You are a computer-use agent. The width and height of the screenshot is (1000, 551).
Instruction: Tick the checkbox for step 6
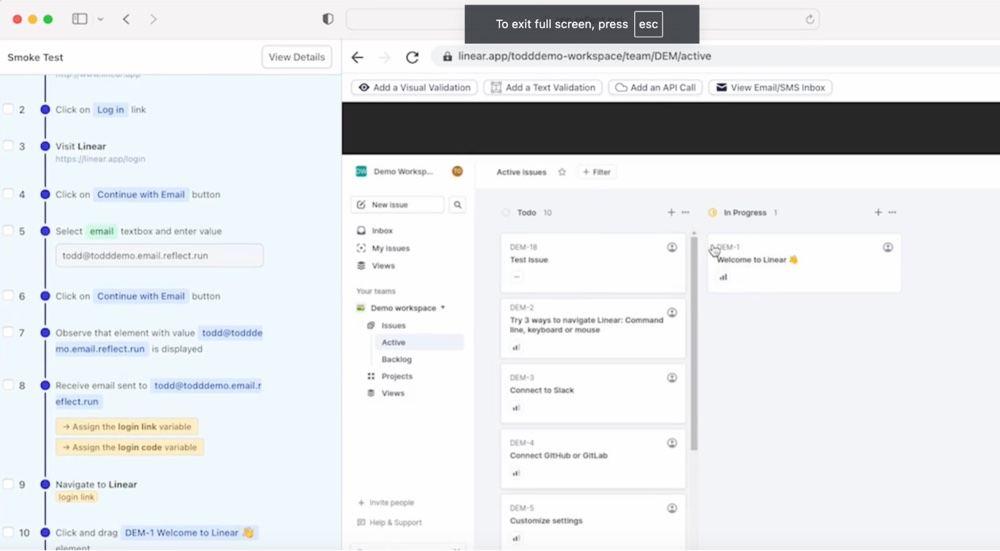[8, 295]
